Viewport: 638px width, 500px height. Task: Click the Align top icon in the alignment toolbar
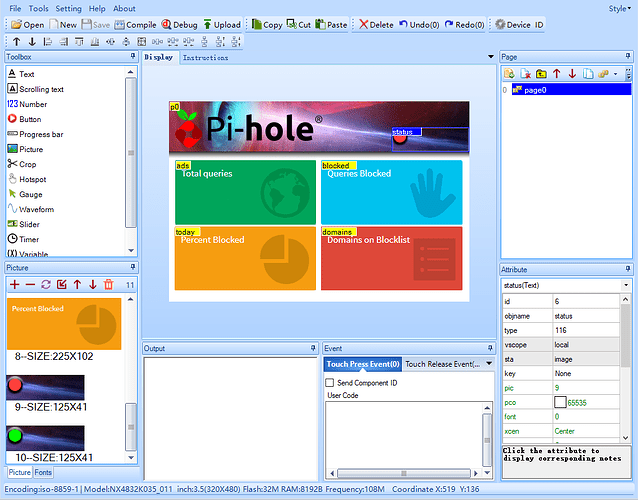pyautogui.click(x=79, y=41)
